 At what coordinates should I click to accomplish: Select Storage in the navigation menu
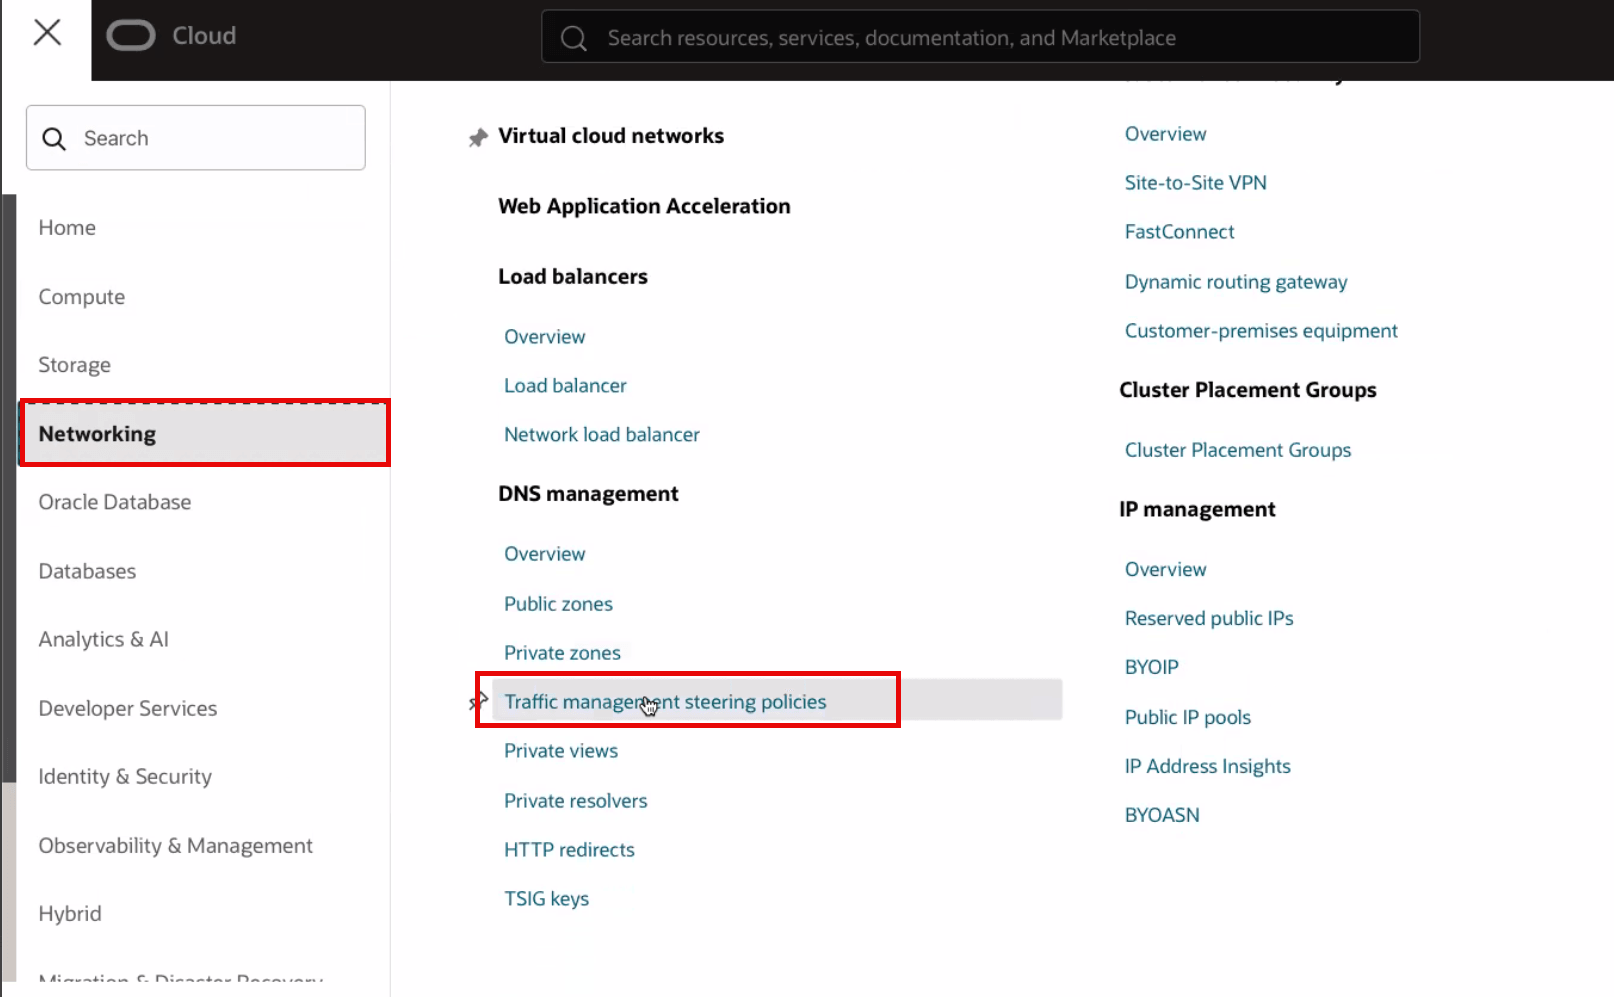(75, 365)
